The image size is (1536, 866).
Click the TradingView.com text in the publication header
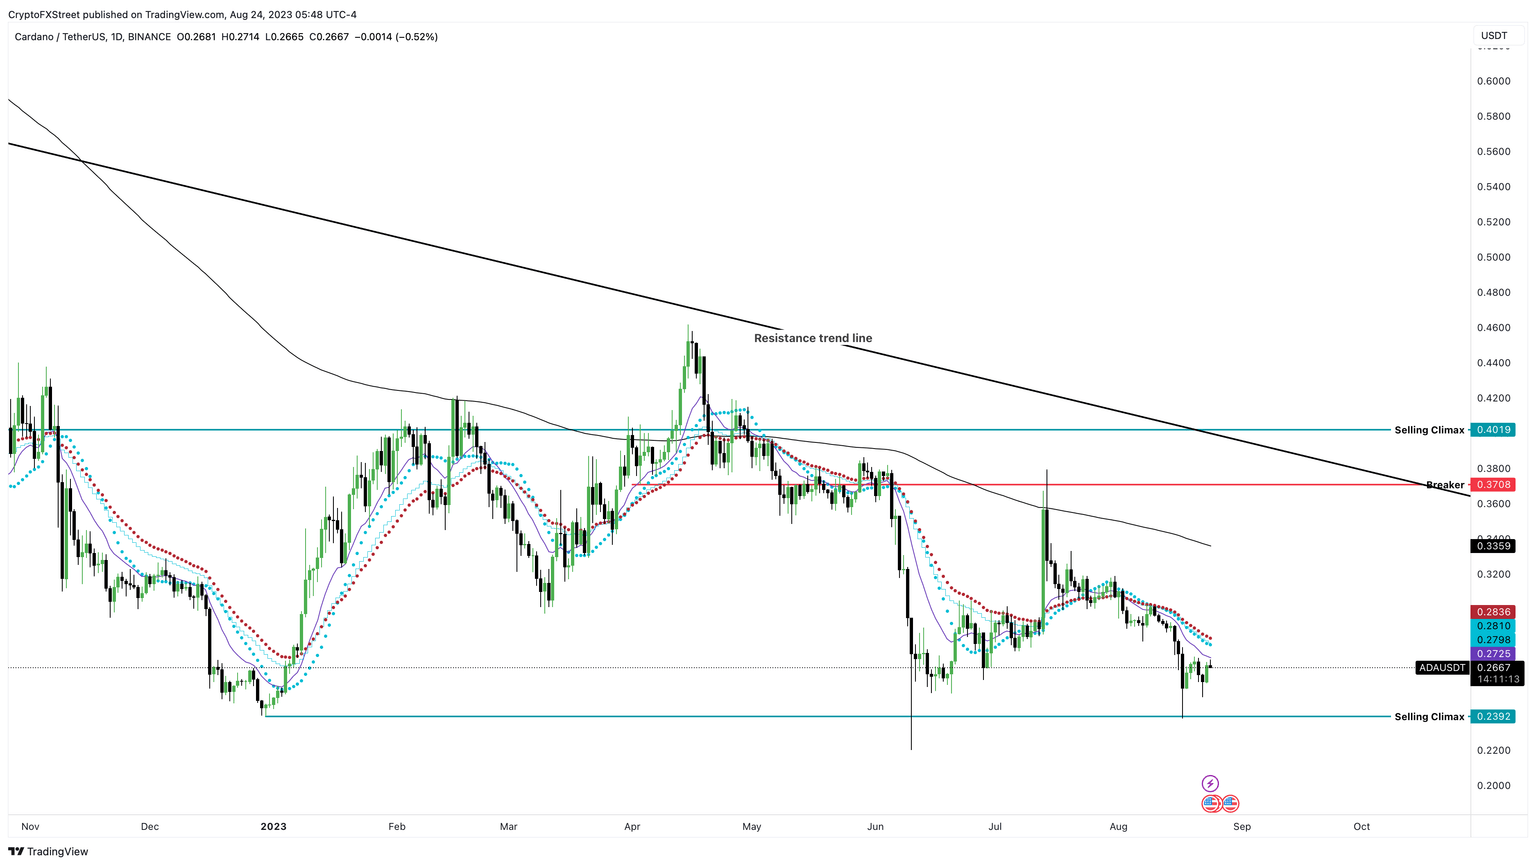[188, 14]
